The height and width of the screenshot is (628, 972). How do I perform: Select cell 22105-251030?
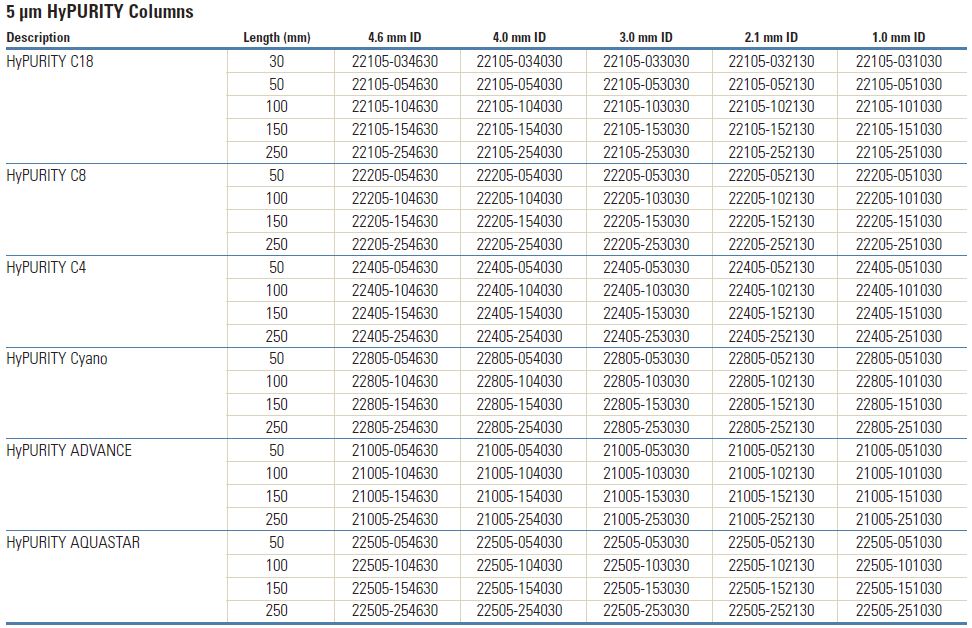pos(899,153)
